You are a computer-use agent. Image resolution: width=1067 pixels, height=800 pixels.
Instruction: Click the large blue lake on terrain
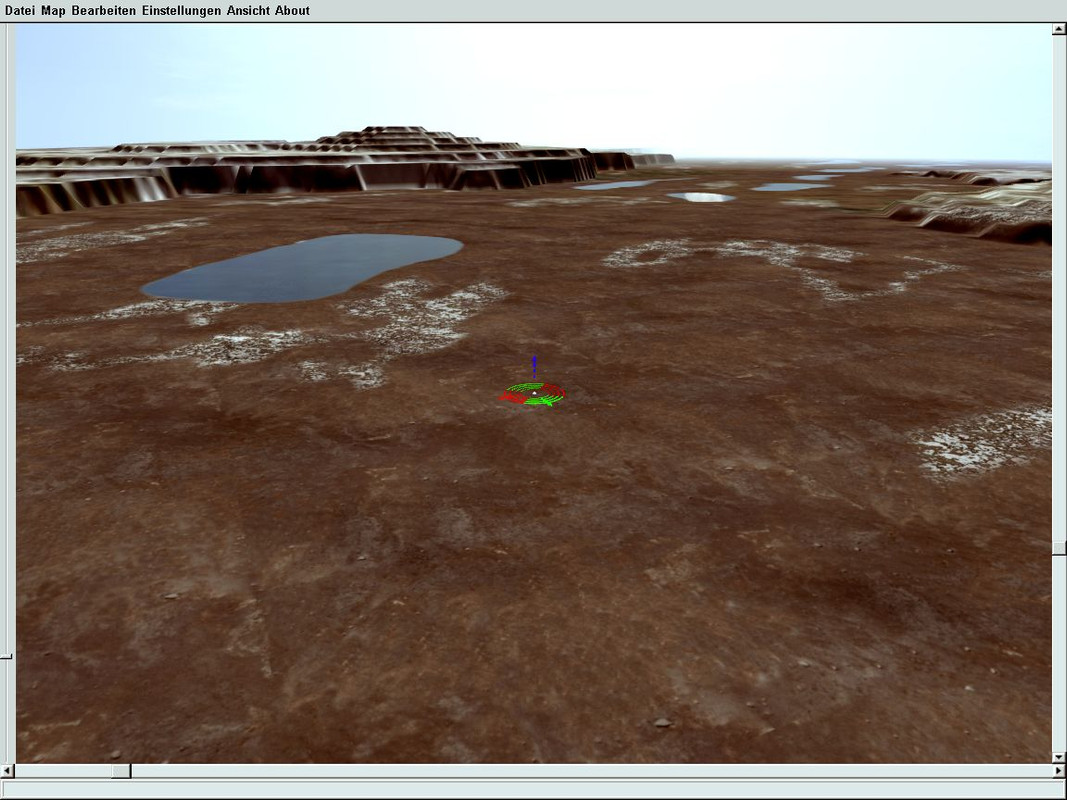click(x=302, y=267)
